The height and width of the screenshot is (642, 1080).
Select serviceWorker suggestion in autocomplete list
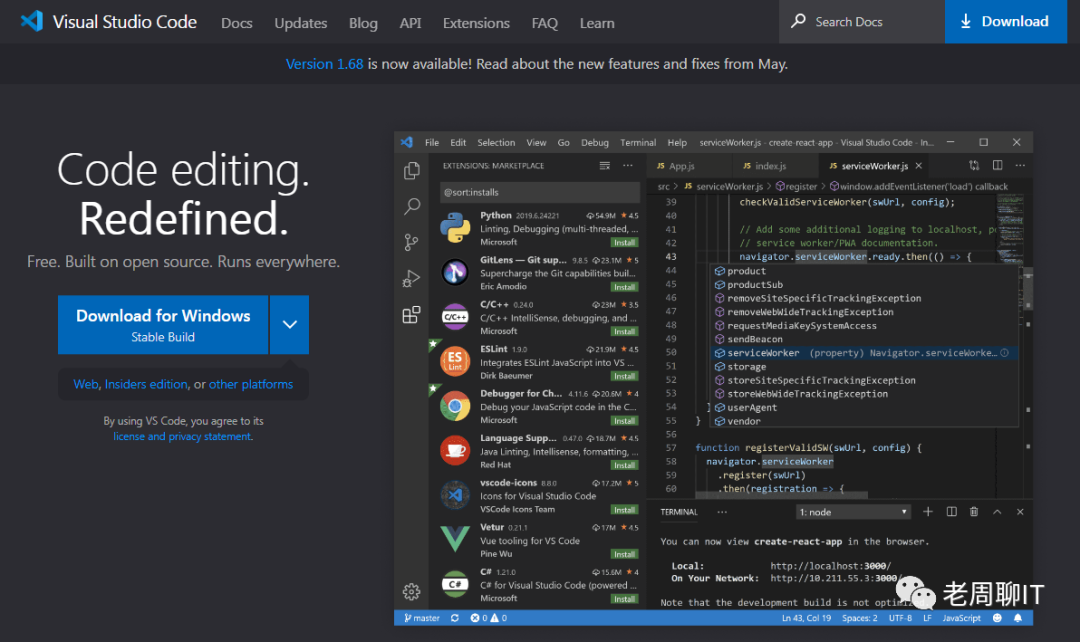[864, 353]
